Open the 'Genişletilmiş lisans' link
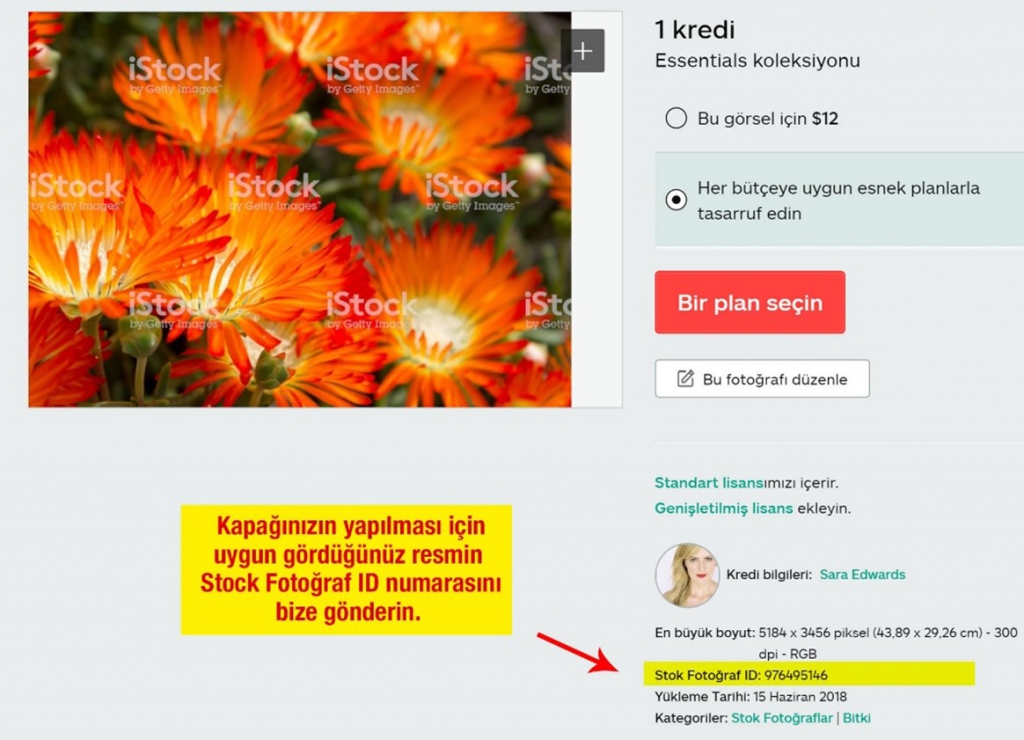This screenshot has width=1024, height=740. point(724,508)
